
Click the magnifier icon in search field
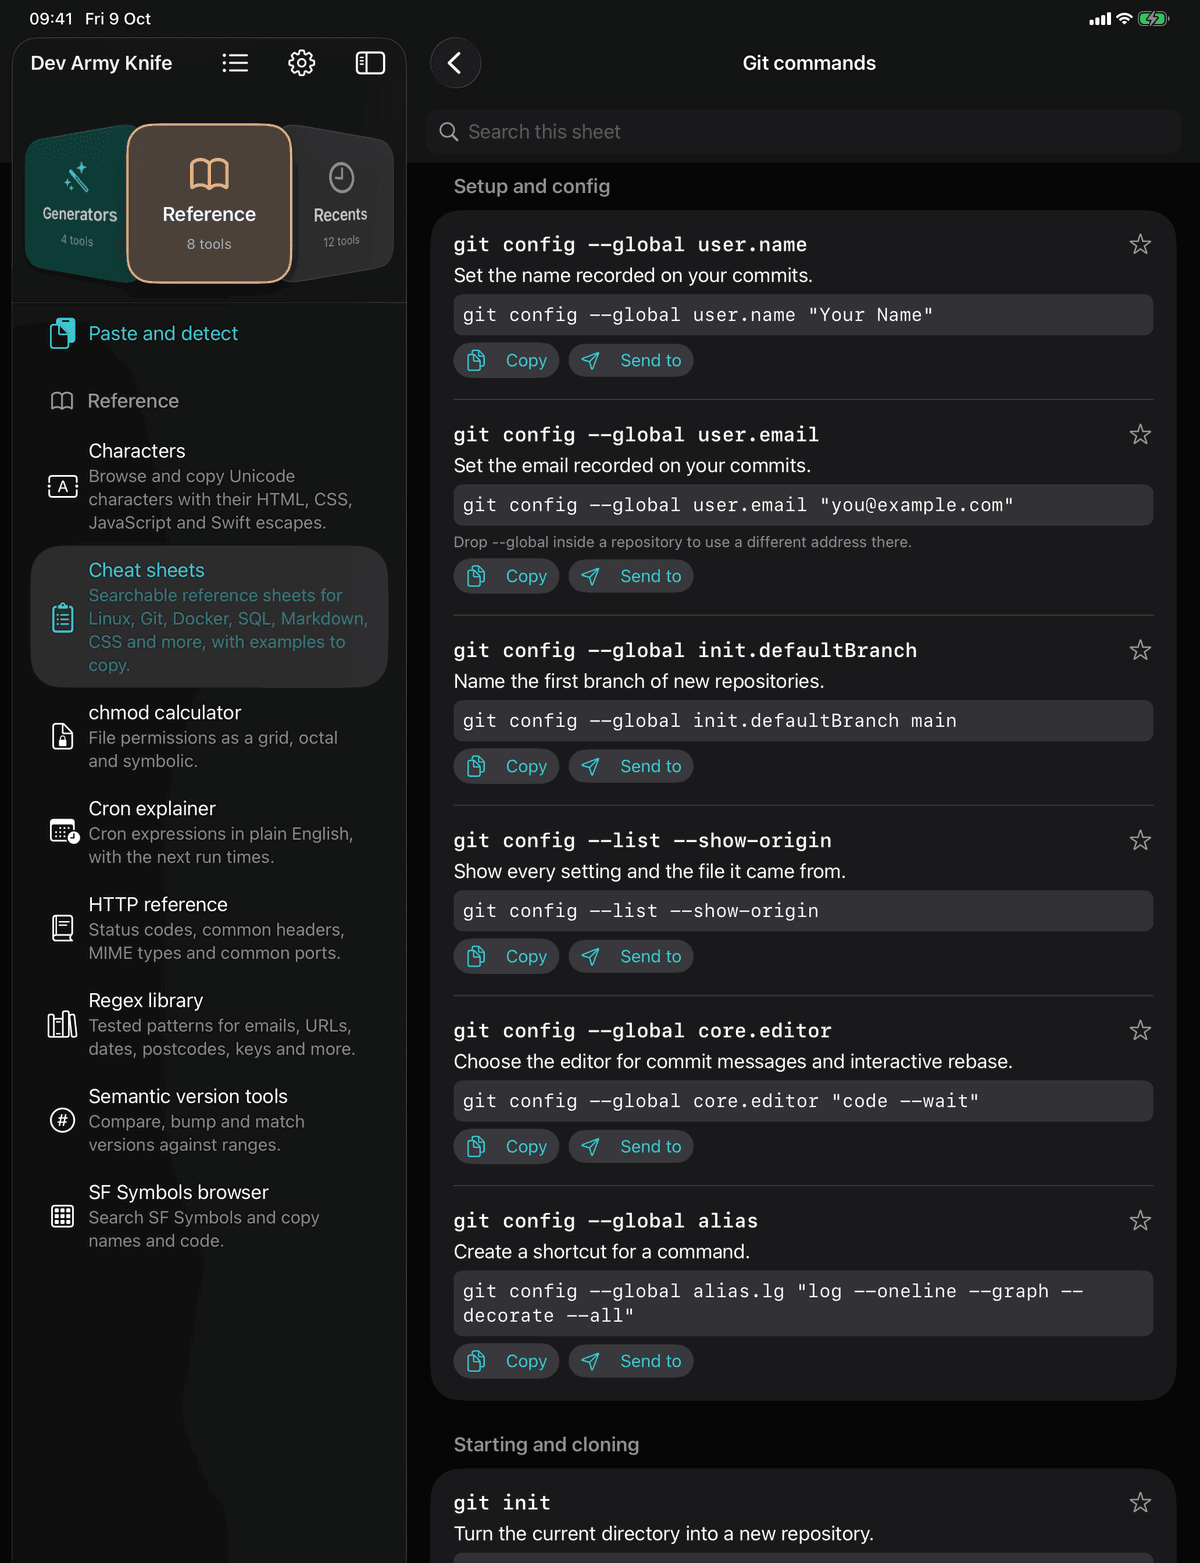[449, 132]
